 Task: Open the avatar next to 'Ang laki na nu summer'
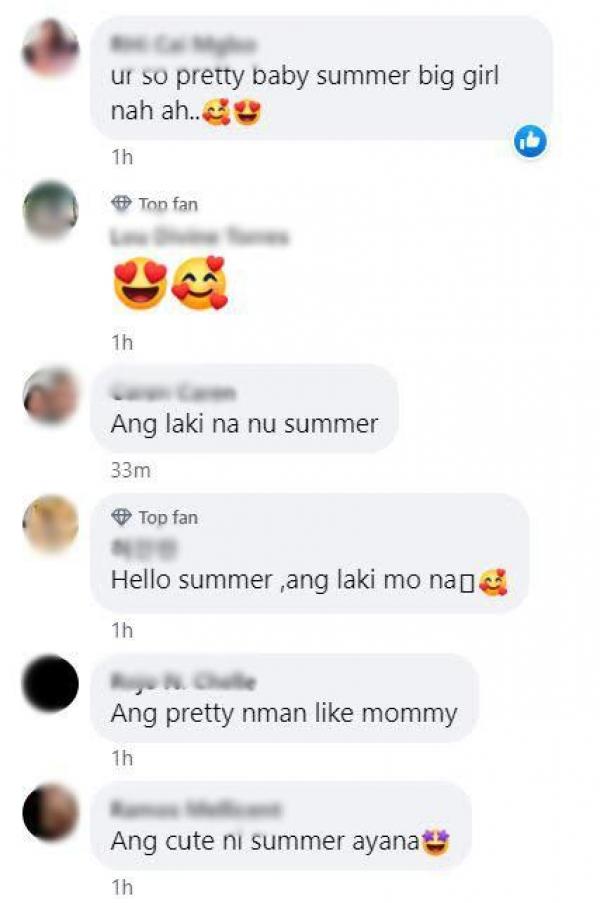point(51,396)
